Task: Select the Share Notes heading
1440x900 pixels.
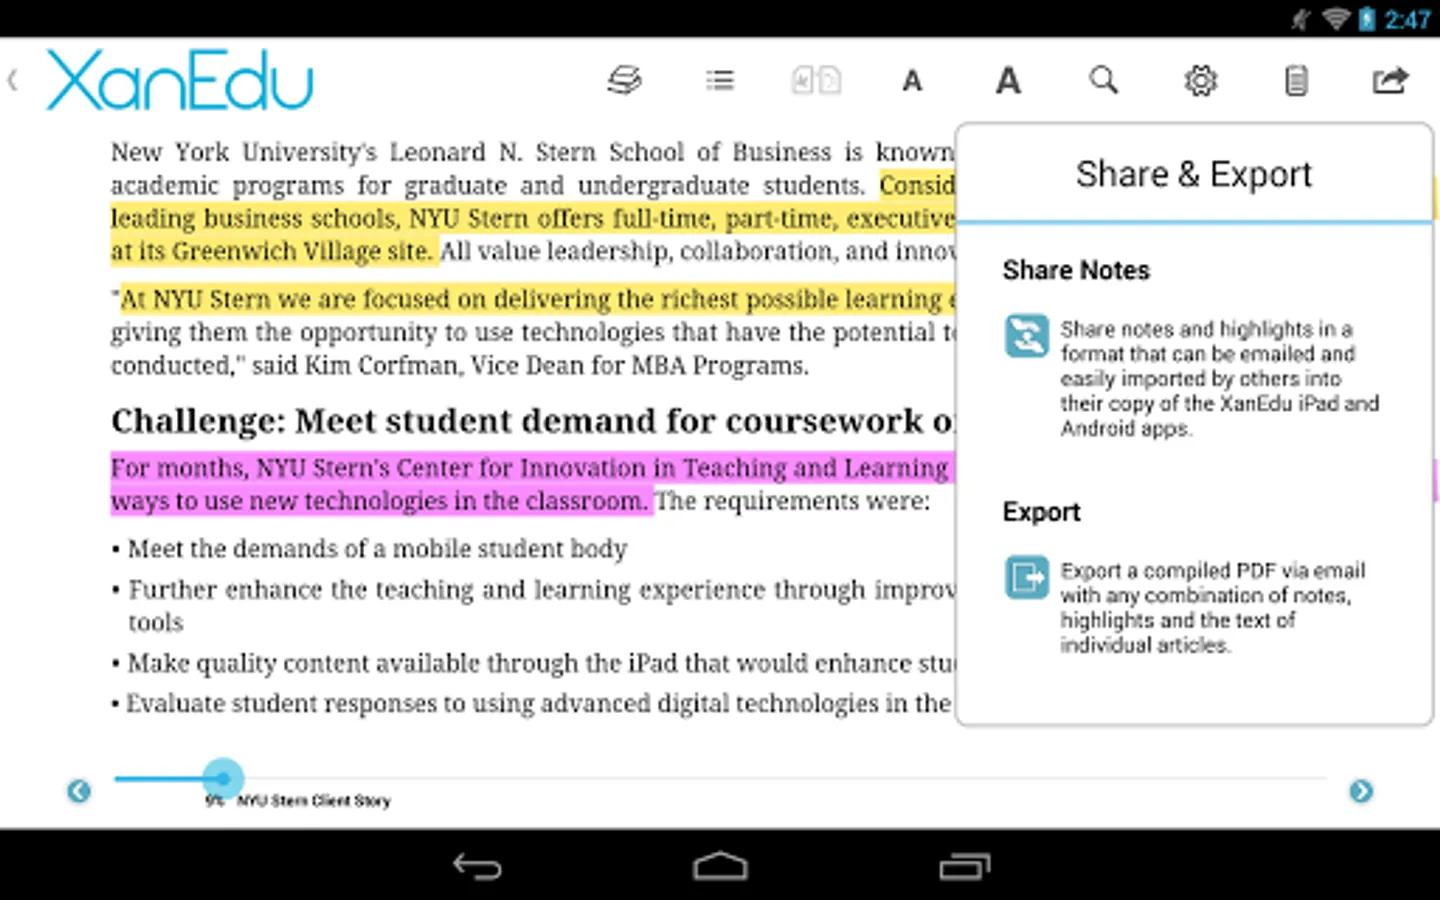Action: [x=1076, y=270]
